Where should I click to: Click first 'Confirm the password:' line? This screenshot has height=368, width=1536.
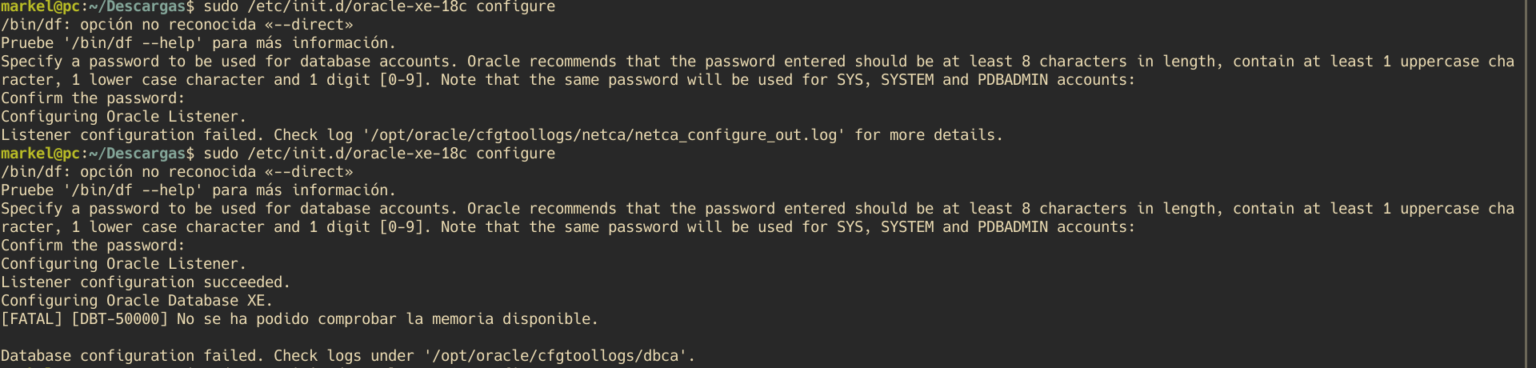click(92, 98)
